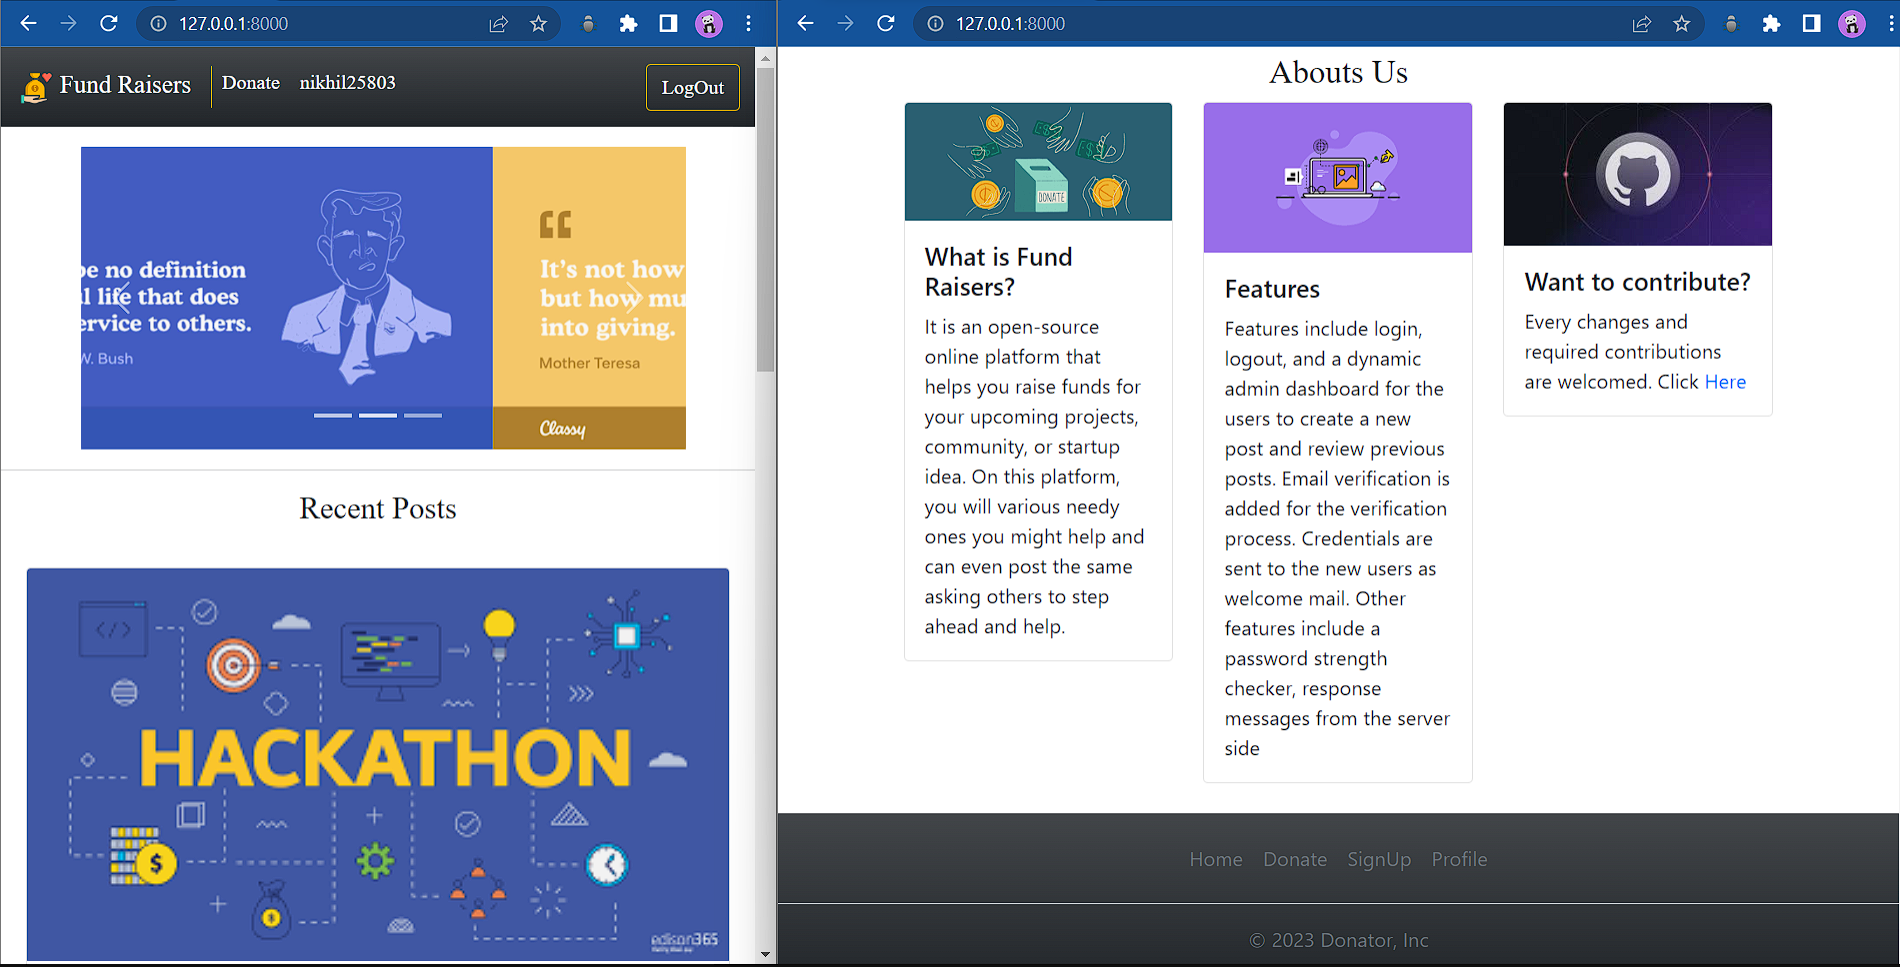This screenshot has width=1900, height=967.
Task: Click share icon in right address bar
Action: click(1642, 24)
